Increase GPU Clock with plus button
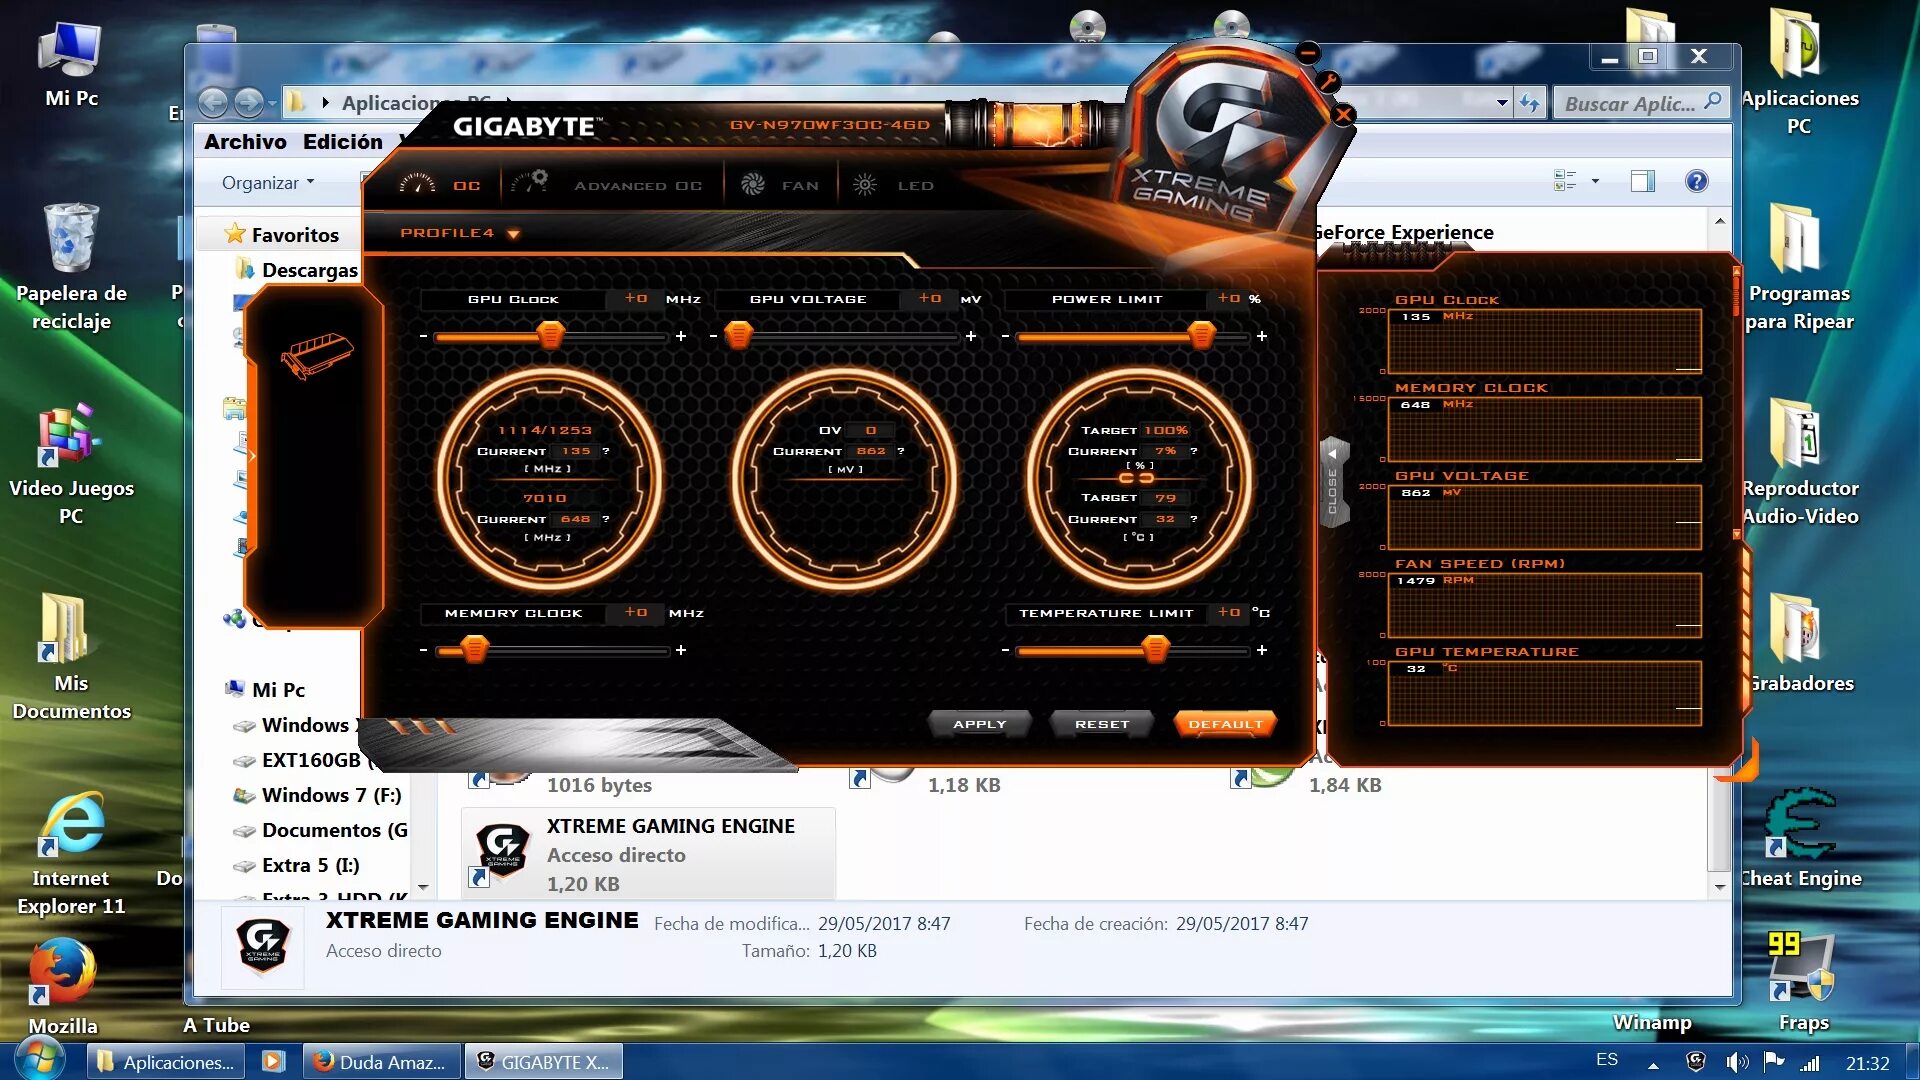1920x1080 pixels. 681,336
